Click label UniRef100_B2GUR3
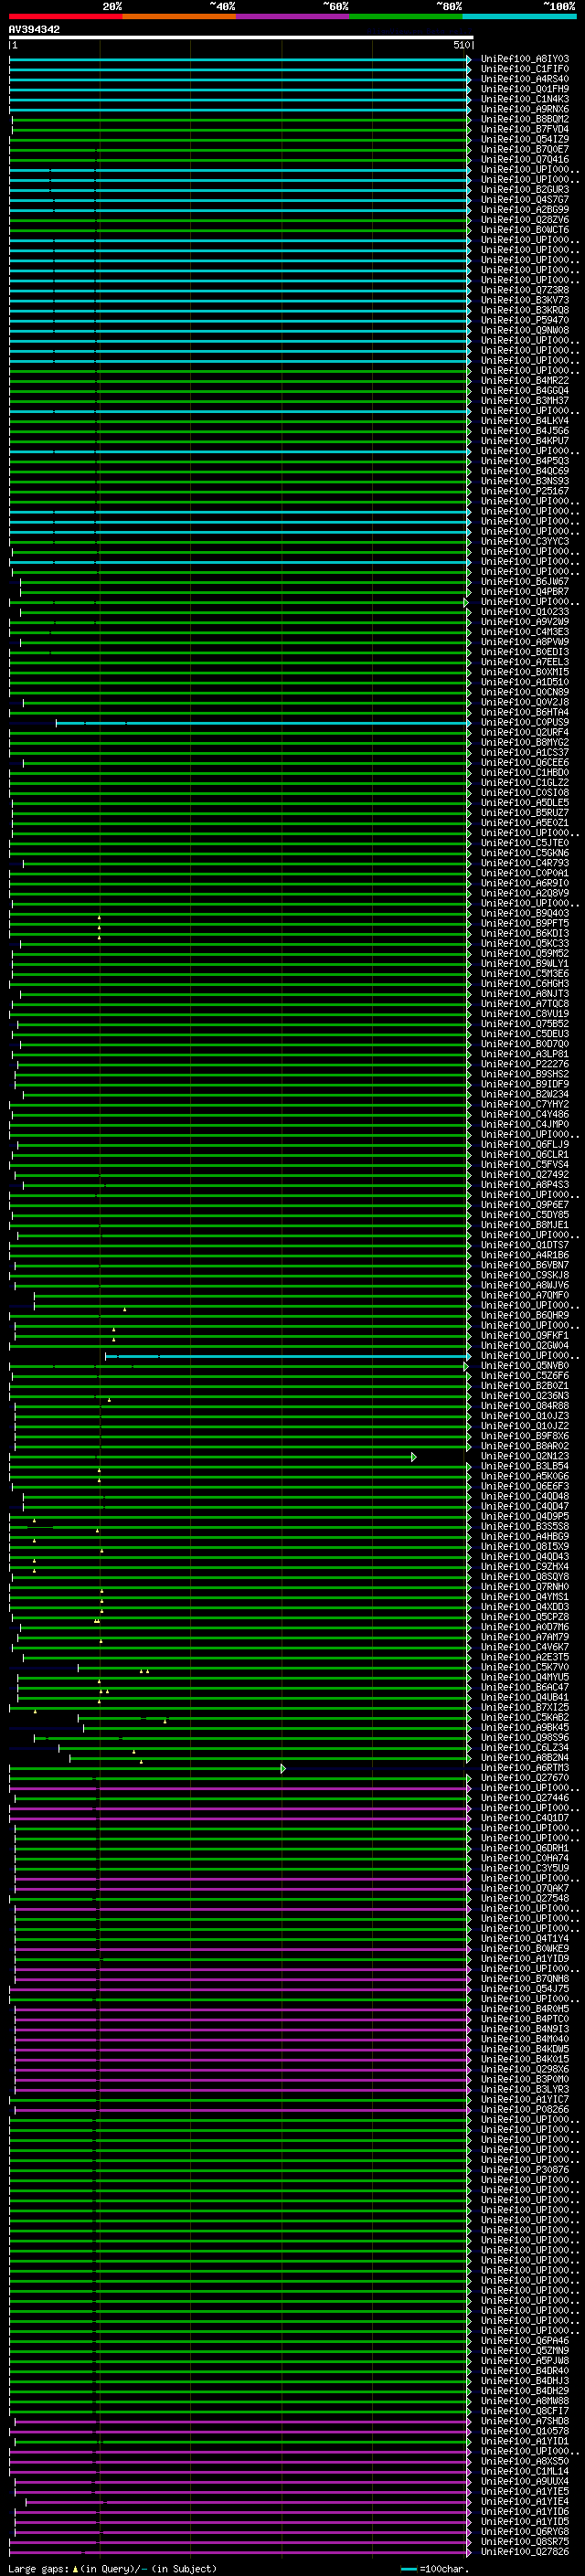 (x=525, y=190)
